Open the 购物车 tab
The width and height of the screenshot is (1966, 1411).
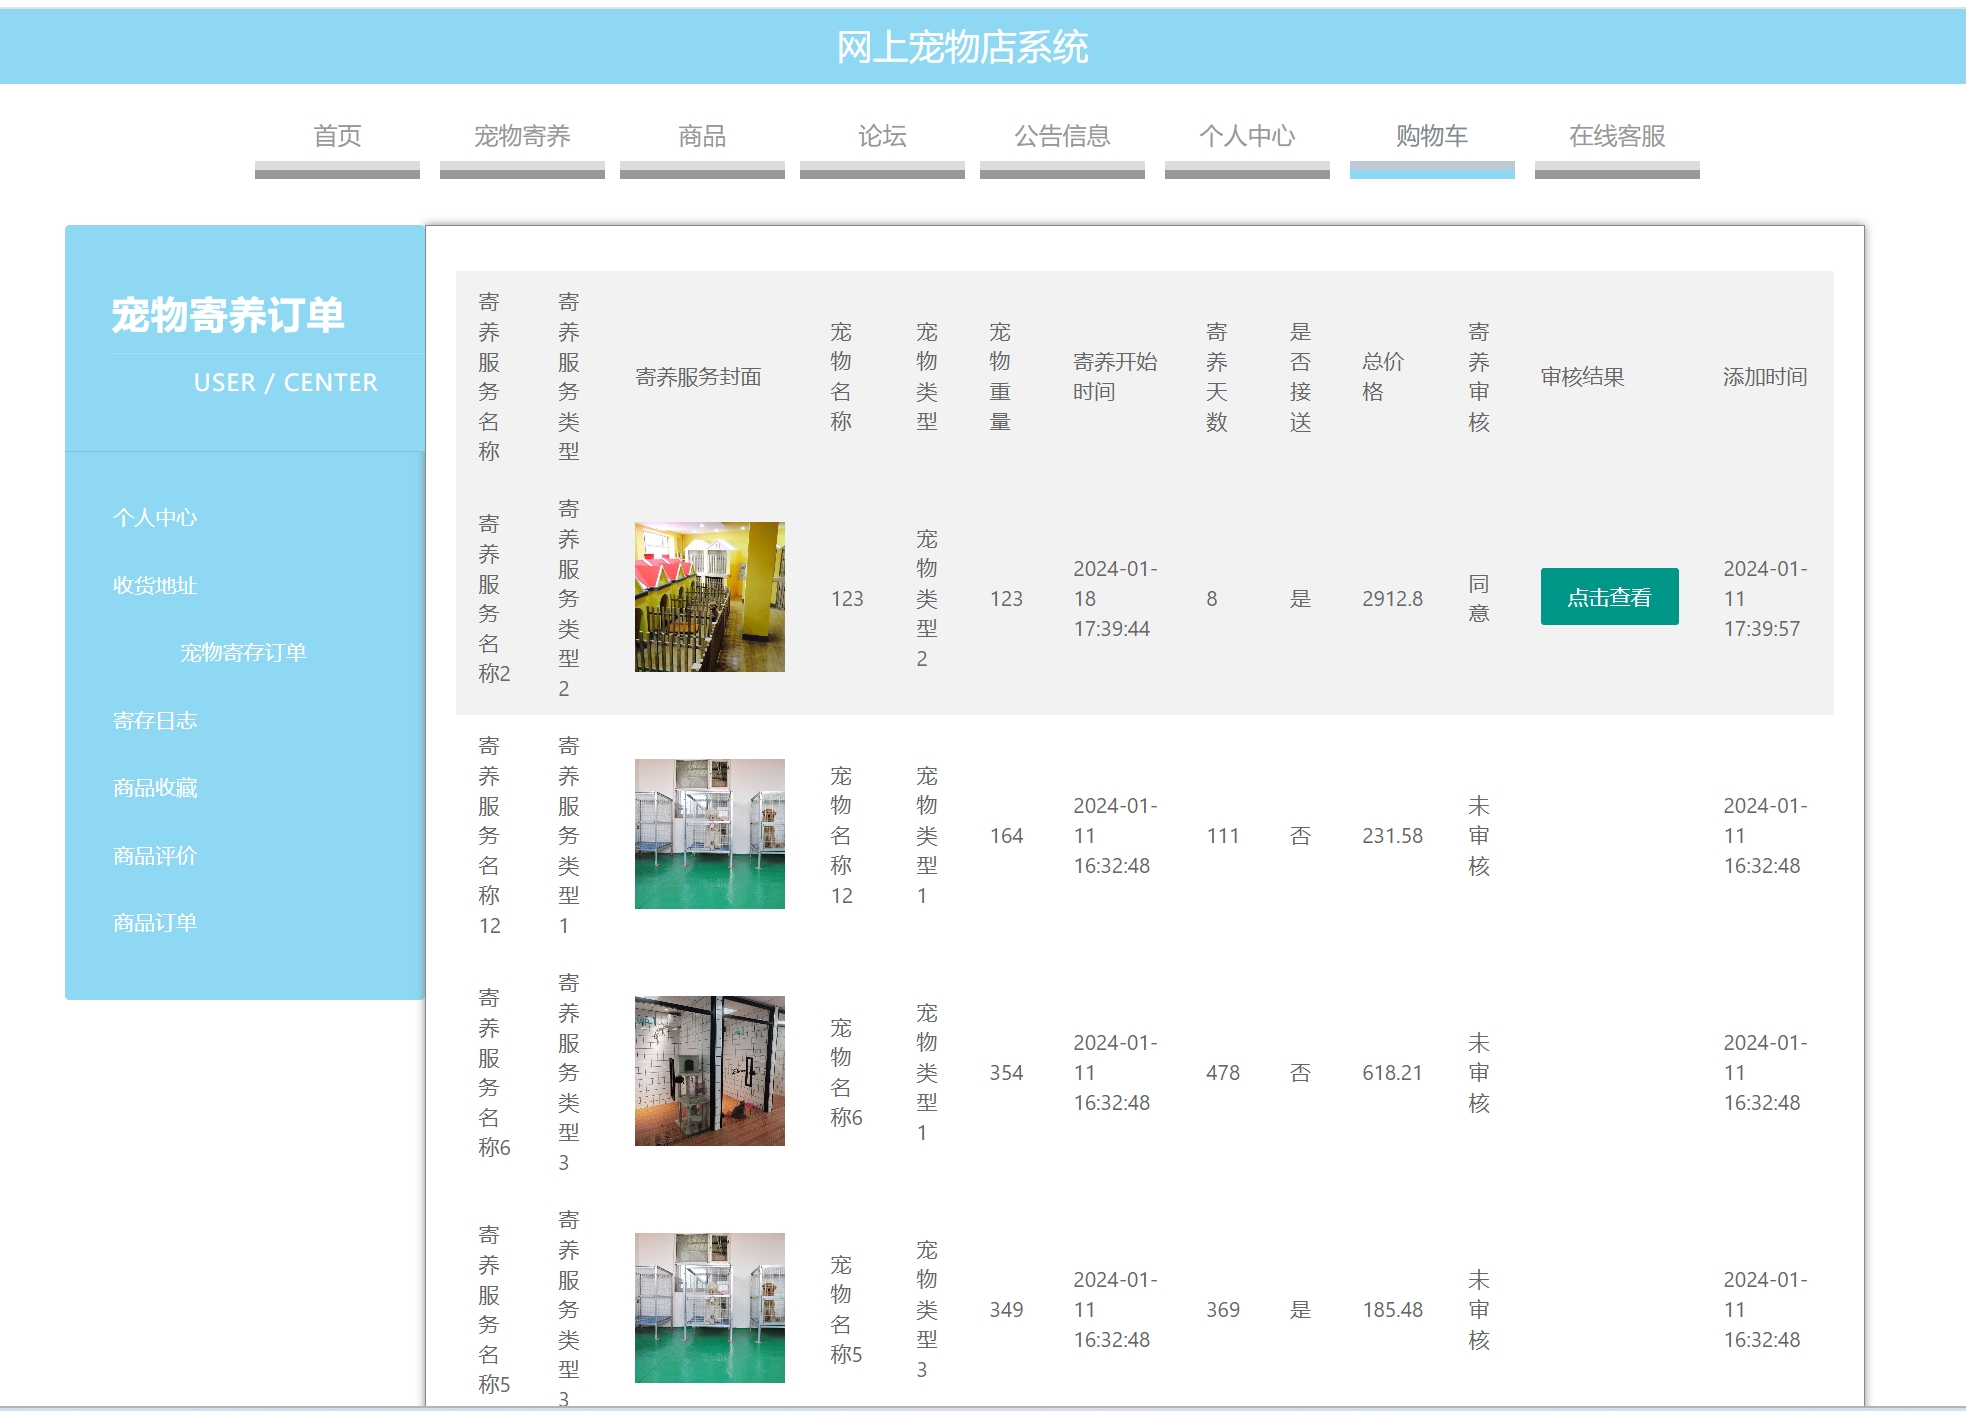1432,136
